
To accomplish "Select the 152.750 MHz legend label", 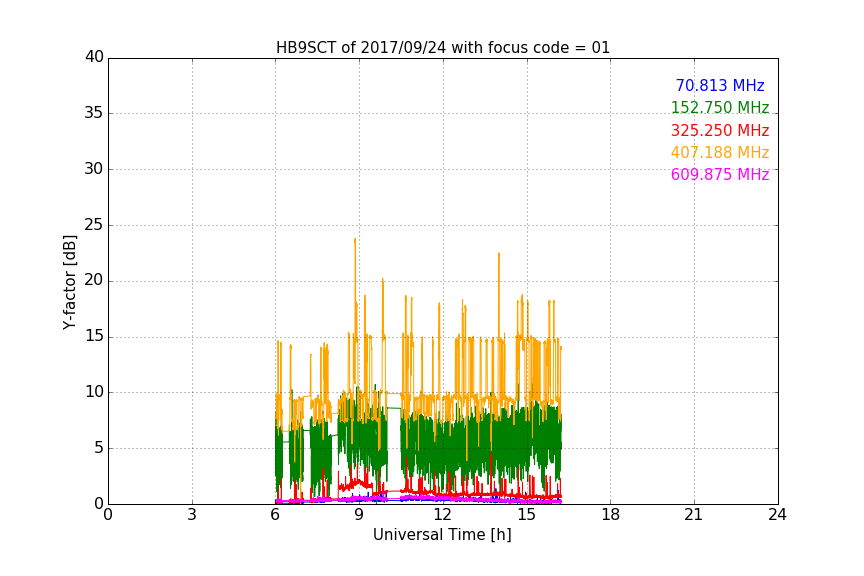I will [x=720, y=107].
